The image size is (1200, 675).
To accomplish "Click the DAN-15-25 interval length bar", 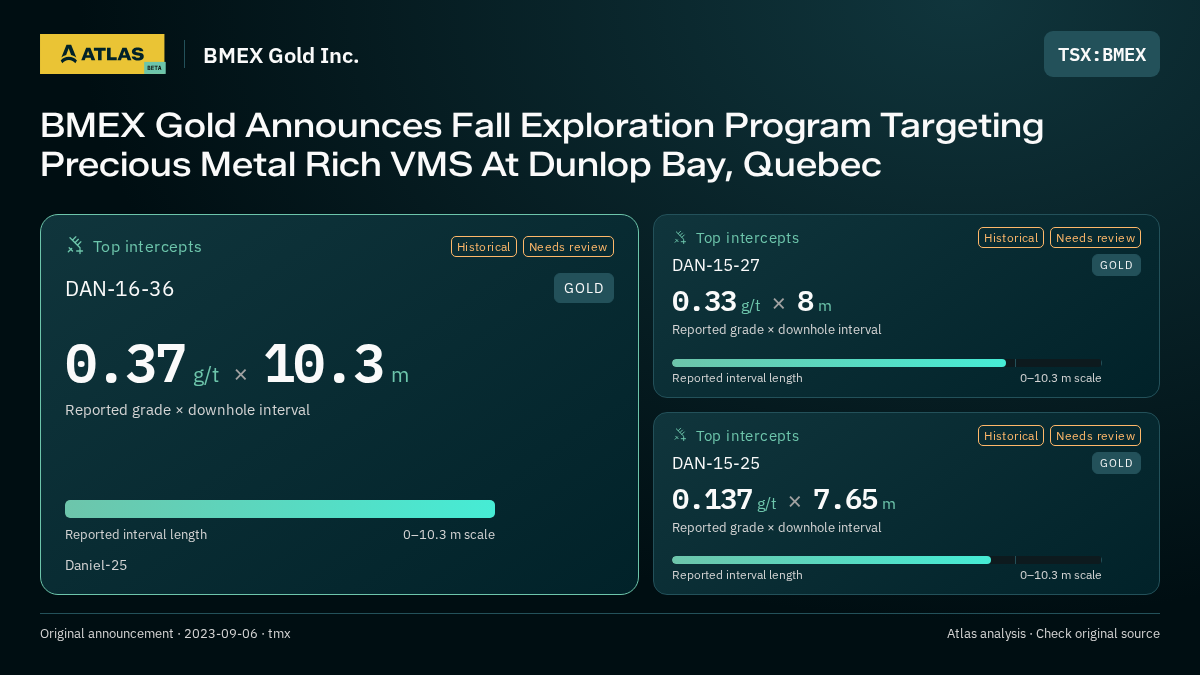I will [x=887, y=560].
